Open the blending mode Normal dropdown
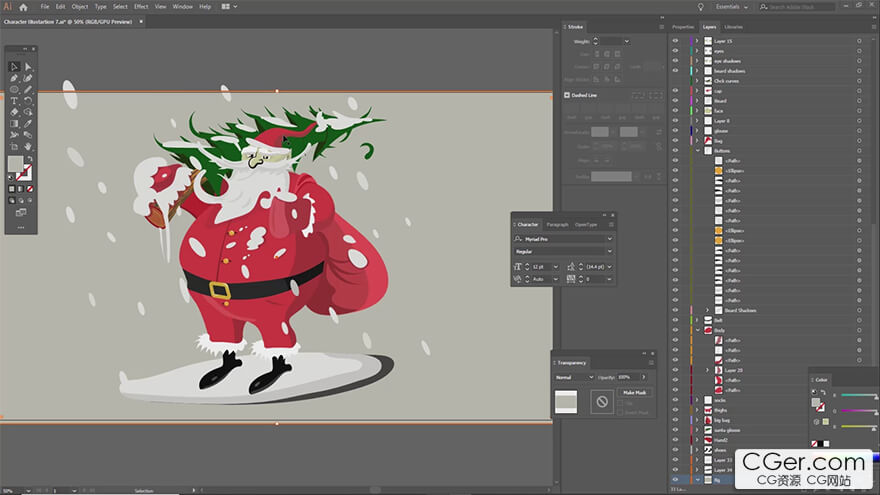The width and height of the screenshot is (880, 495). coord(574,378)
